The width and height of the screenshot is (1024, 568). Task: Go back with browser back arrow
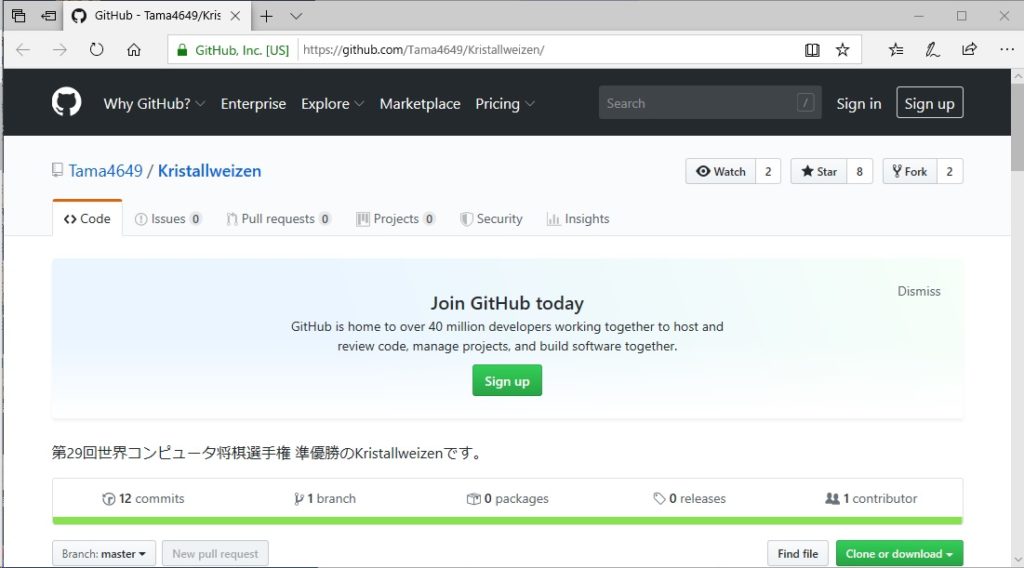click(23, 50)
